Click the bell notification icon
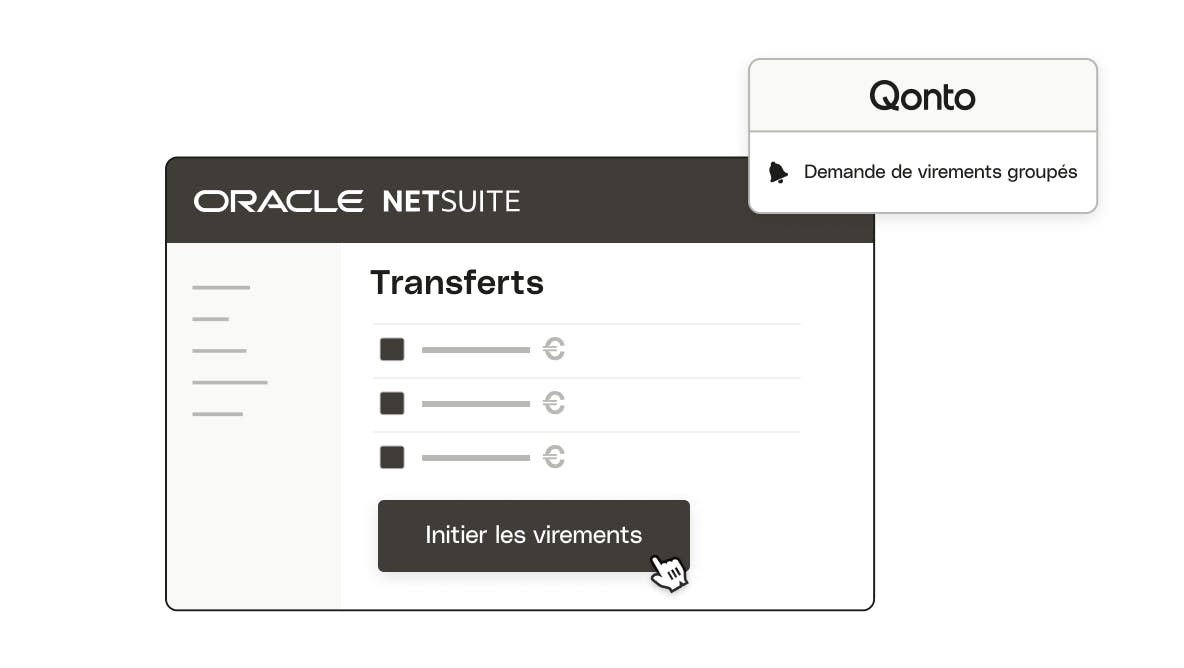 (778, 173)
